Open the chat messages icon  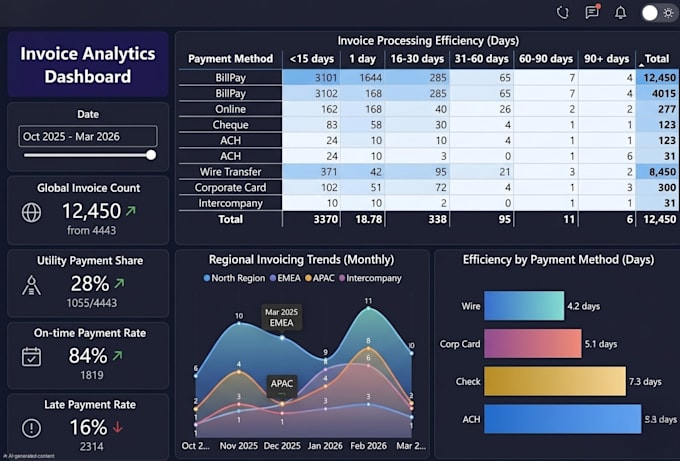tap(592, 12)
